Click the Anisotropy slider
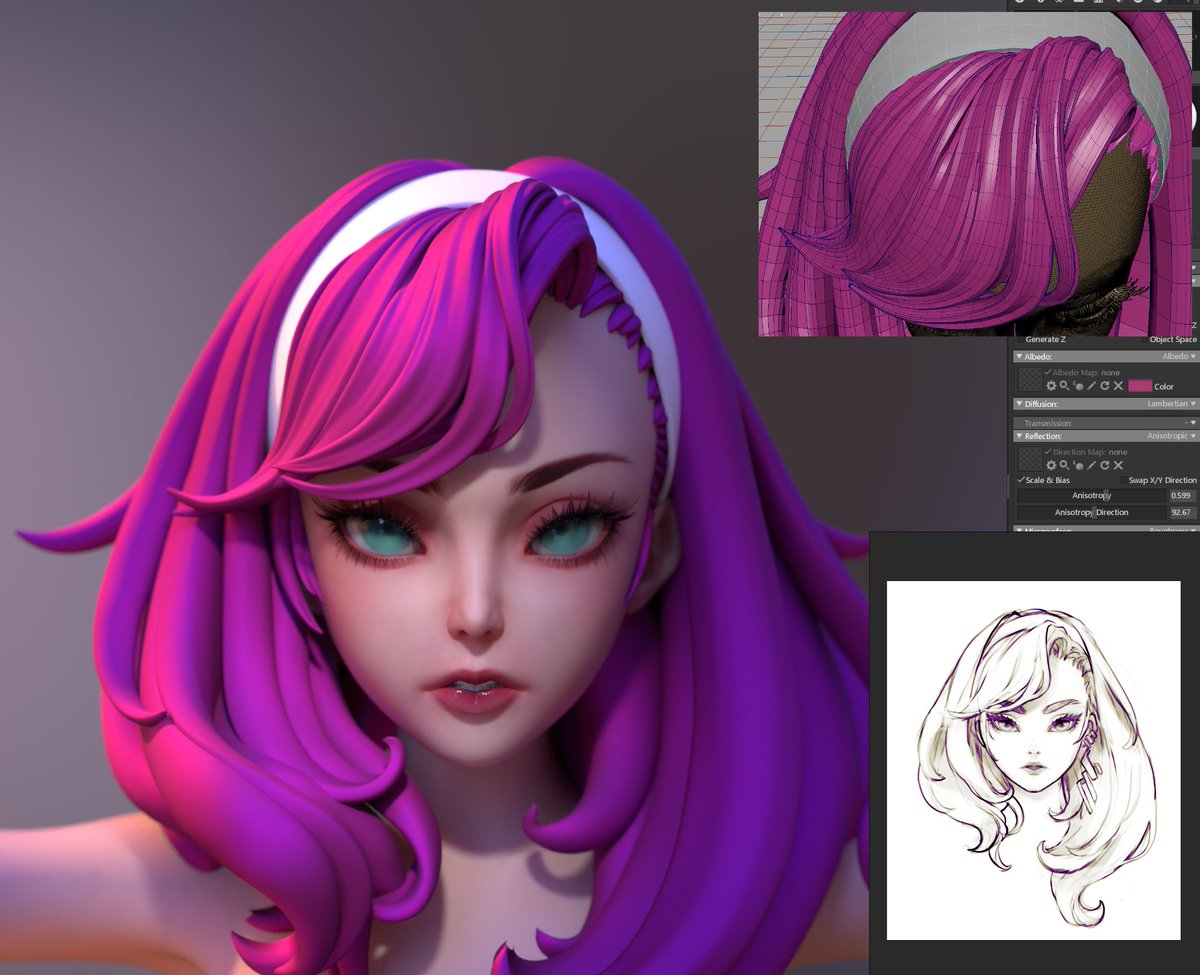The width and height of the screenshot is (1200, 975). click(1091, 495)
